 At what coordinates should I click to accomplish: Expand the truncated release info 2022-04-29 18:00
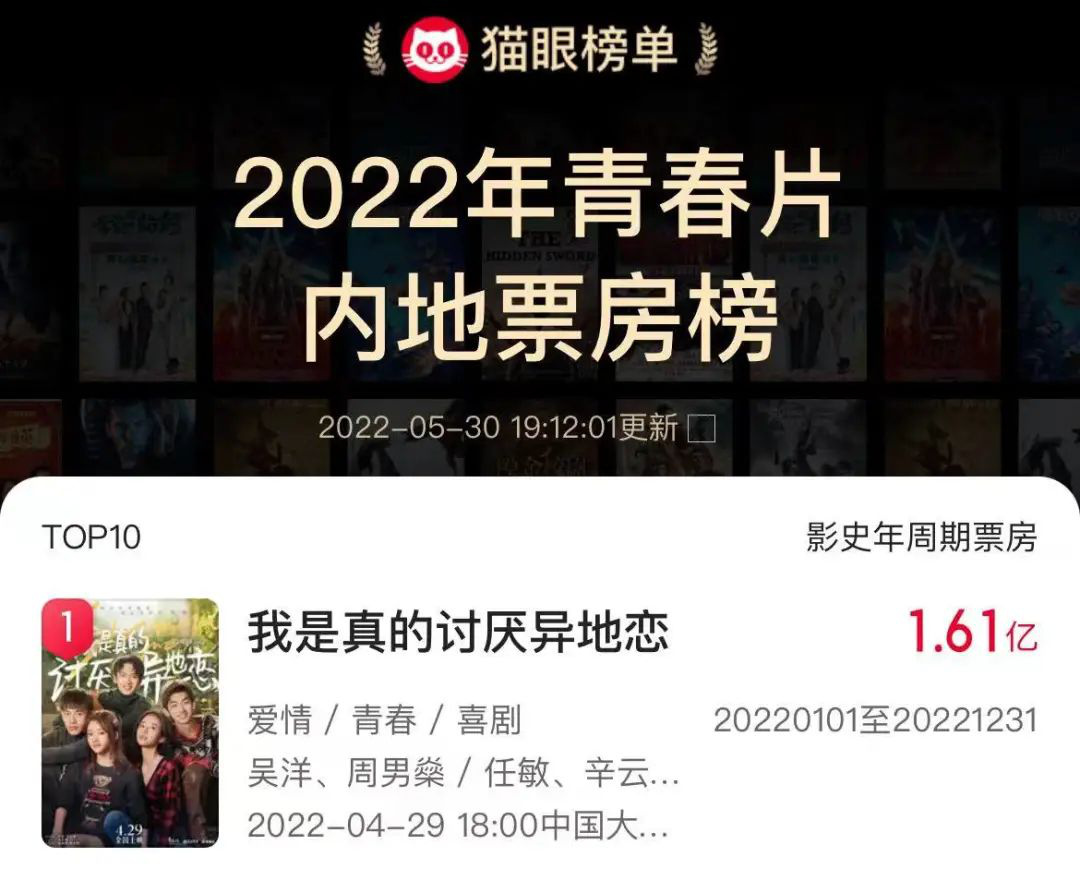click(x=458, y=825)
